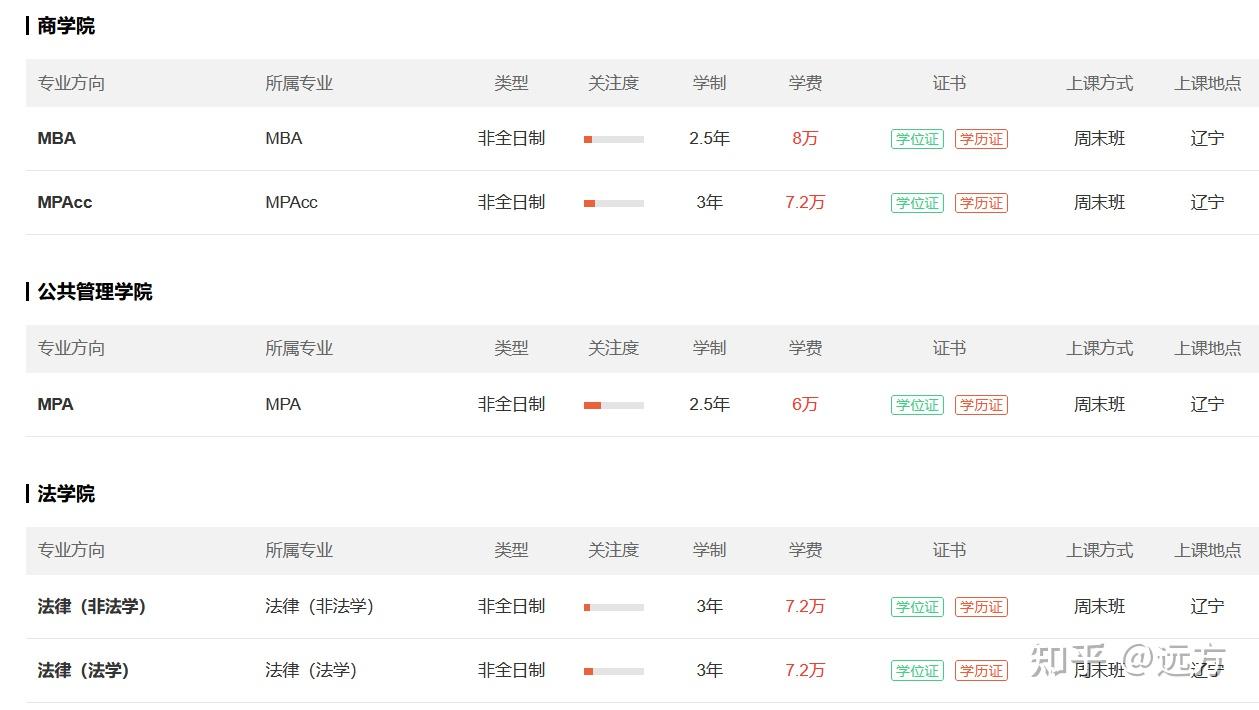This screenshot has width=1259, height=710.
Task: Click the 学位证 badge in MPAcc row
Action: 917,203
